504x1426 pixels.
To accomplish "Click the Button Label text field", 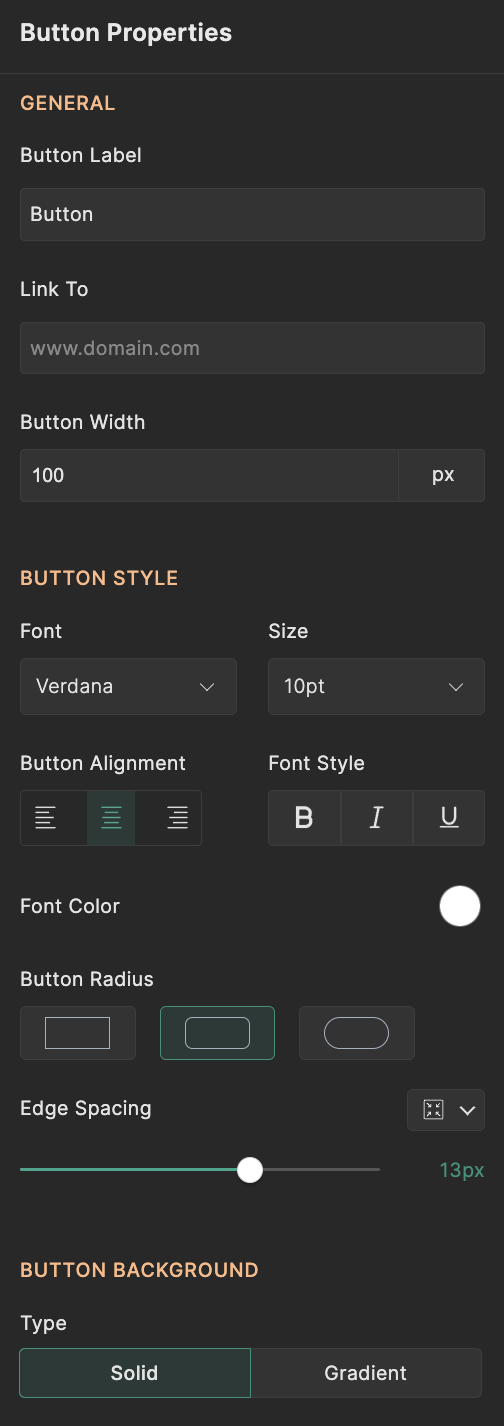I will click(252, 214).
